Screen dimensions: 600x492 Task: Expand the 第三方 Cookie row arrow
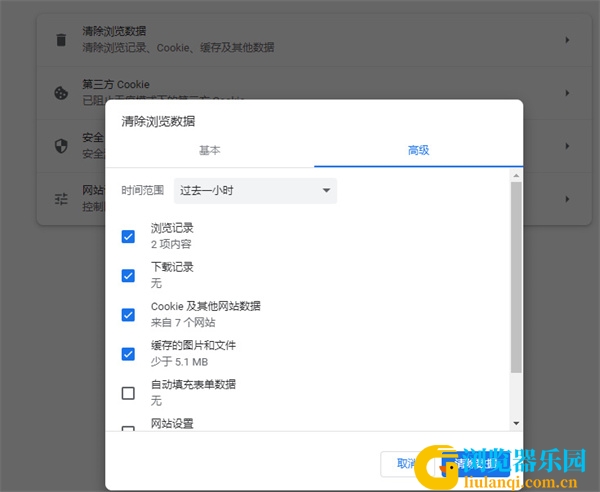click(x=567, y=93)
